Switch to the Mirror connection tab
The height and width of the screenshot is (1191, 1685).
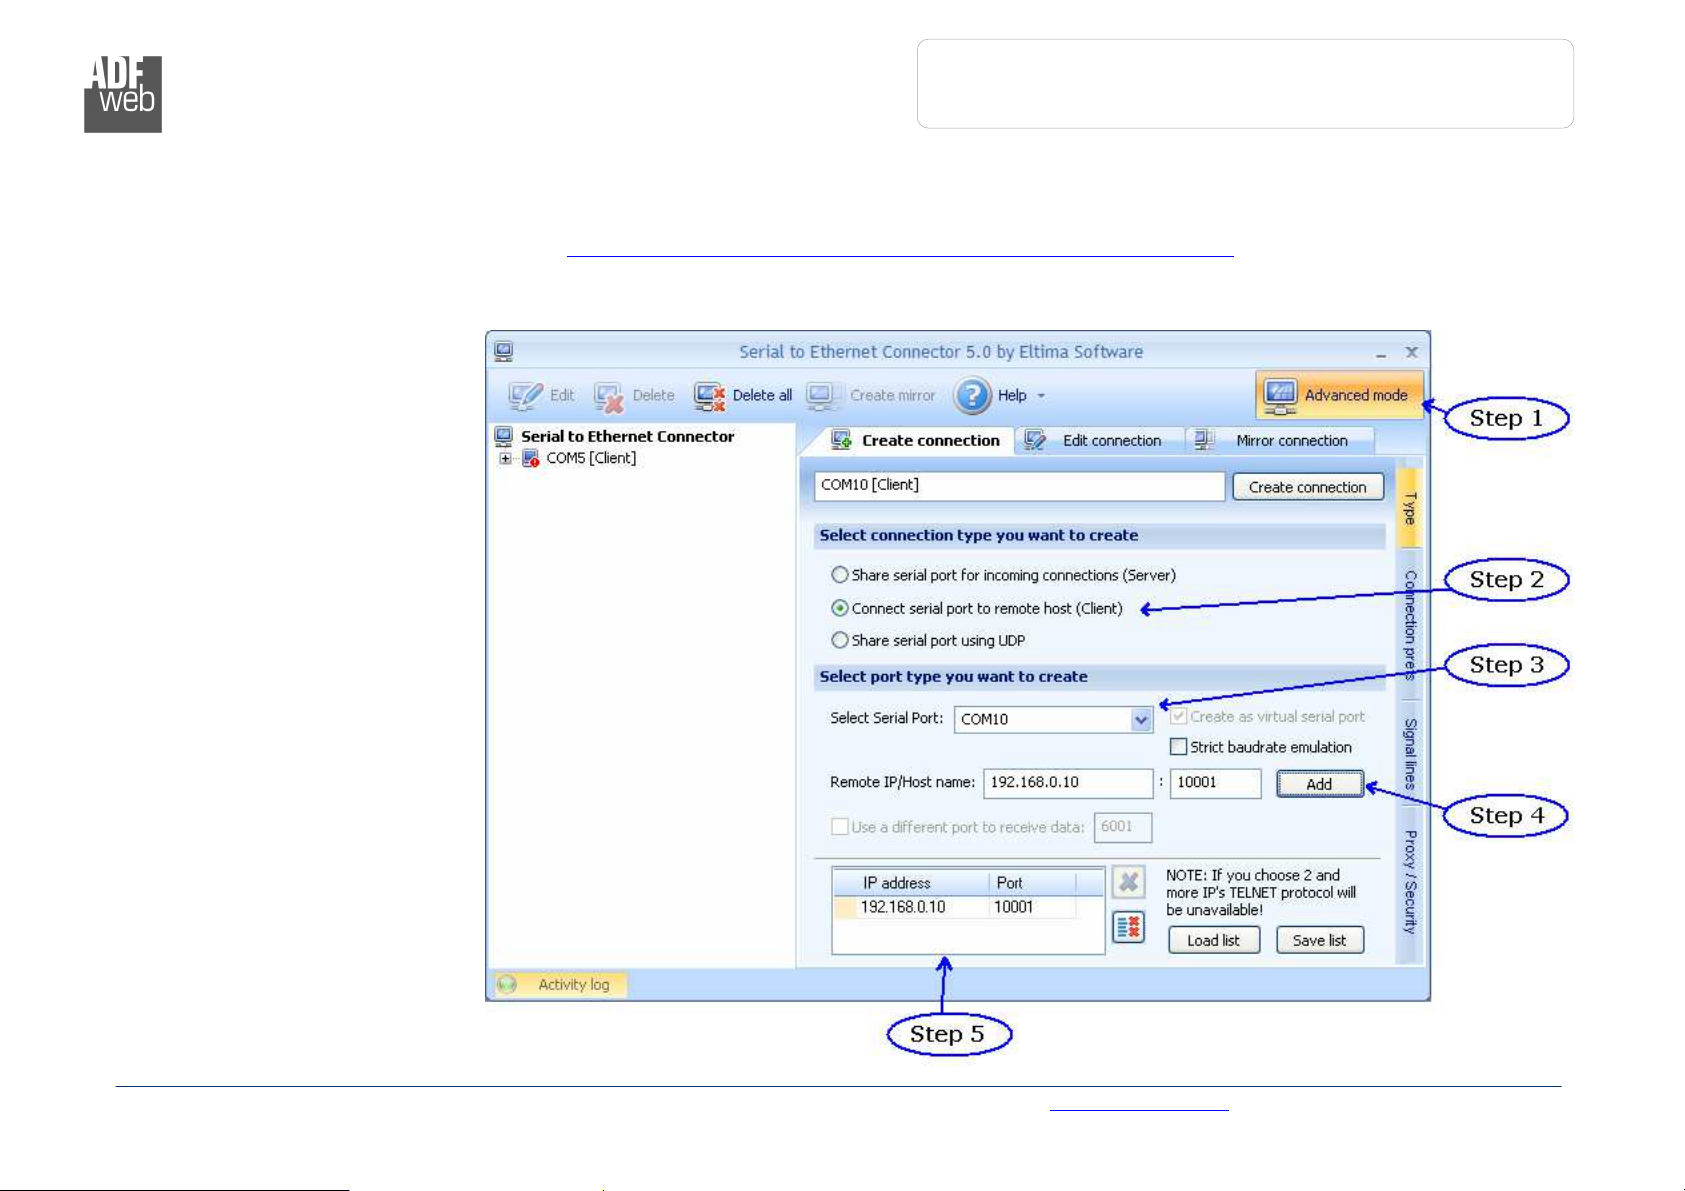pos(1280,441)
